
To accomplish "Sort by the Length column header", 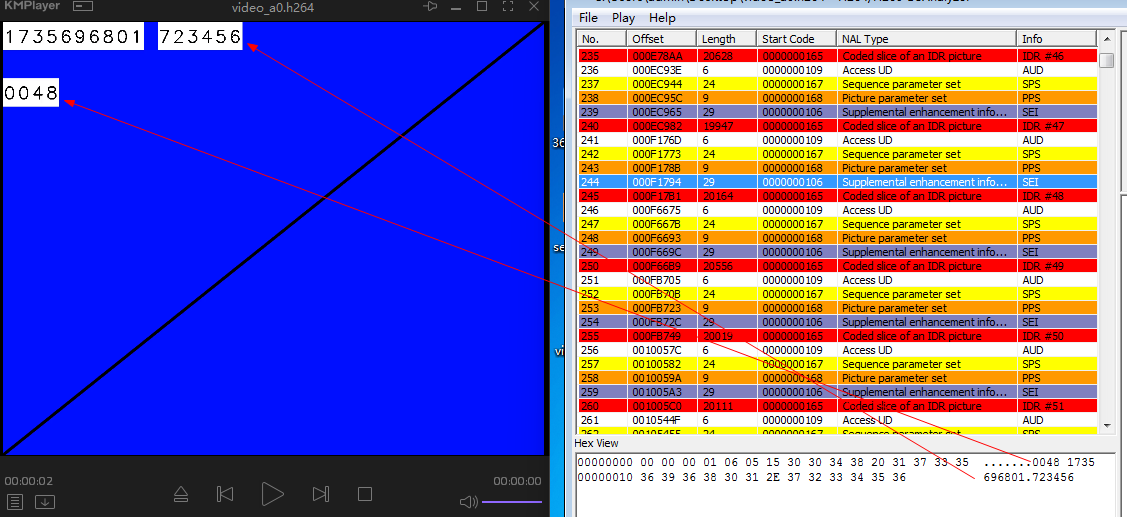I will pyautogui.click(x=727, y=39).
